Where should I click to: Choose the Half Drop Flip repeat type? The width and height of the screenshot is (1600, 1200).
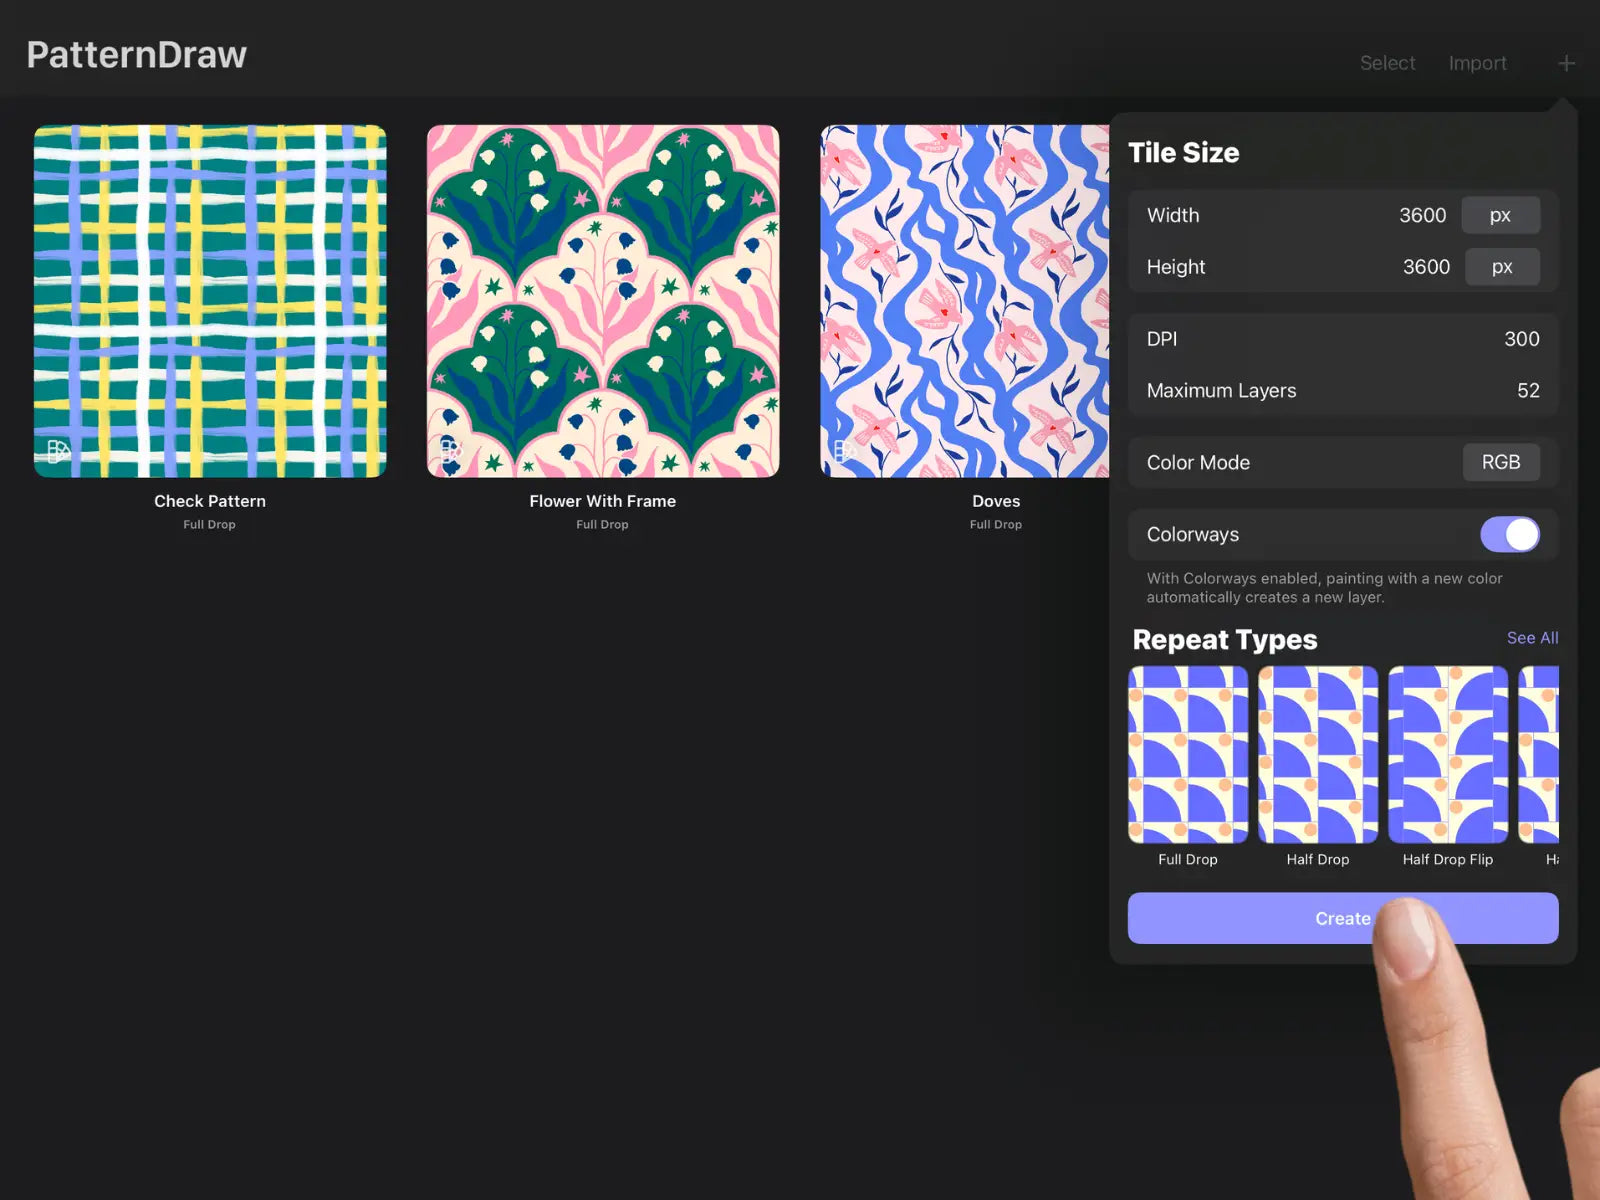click(x=1448, y=755)
